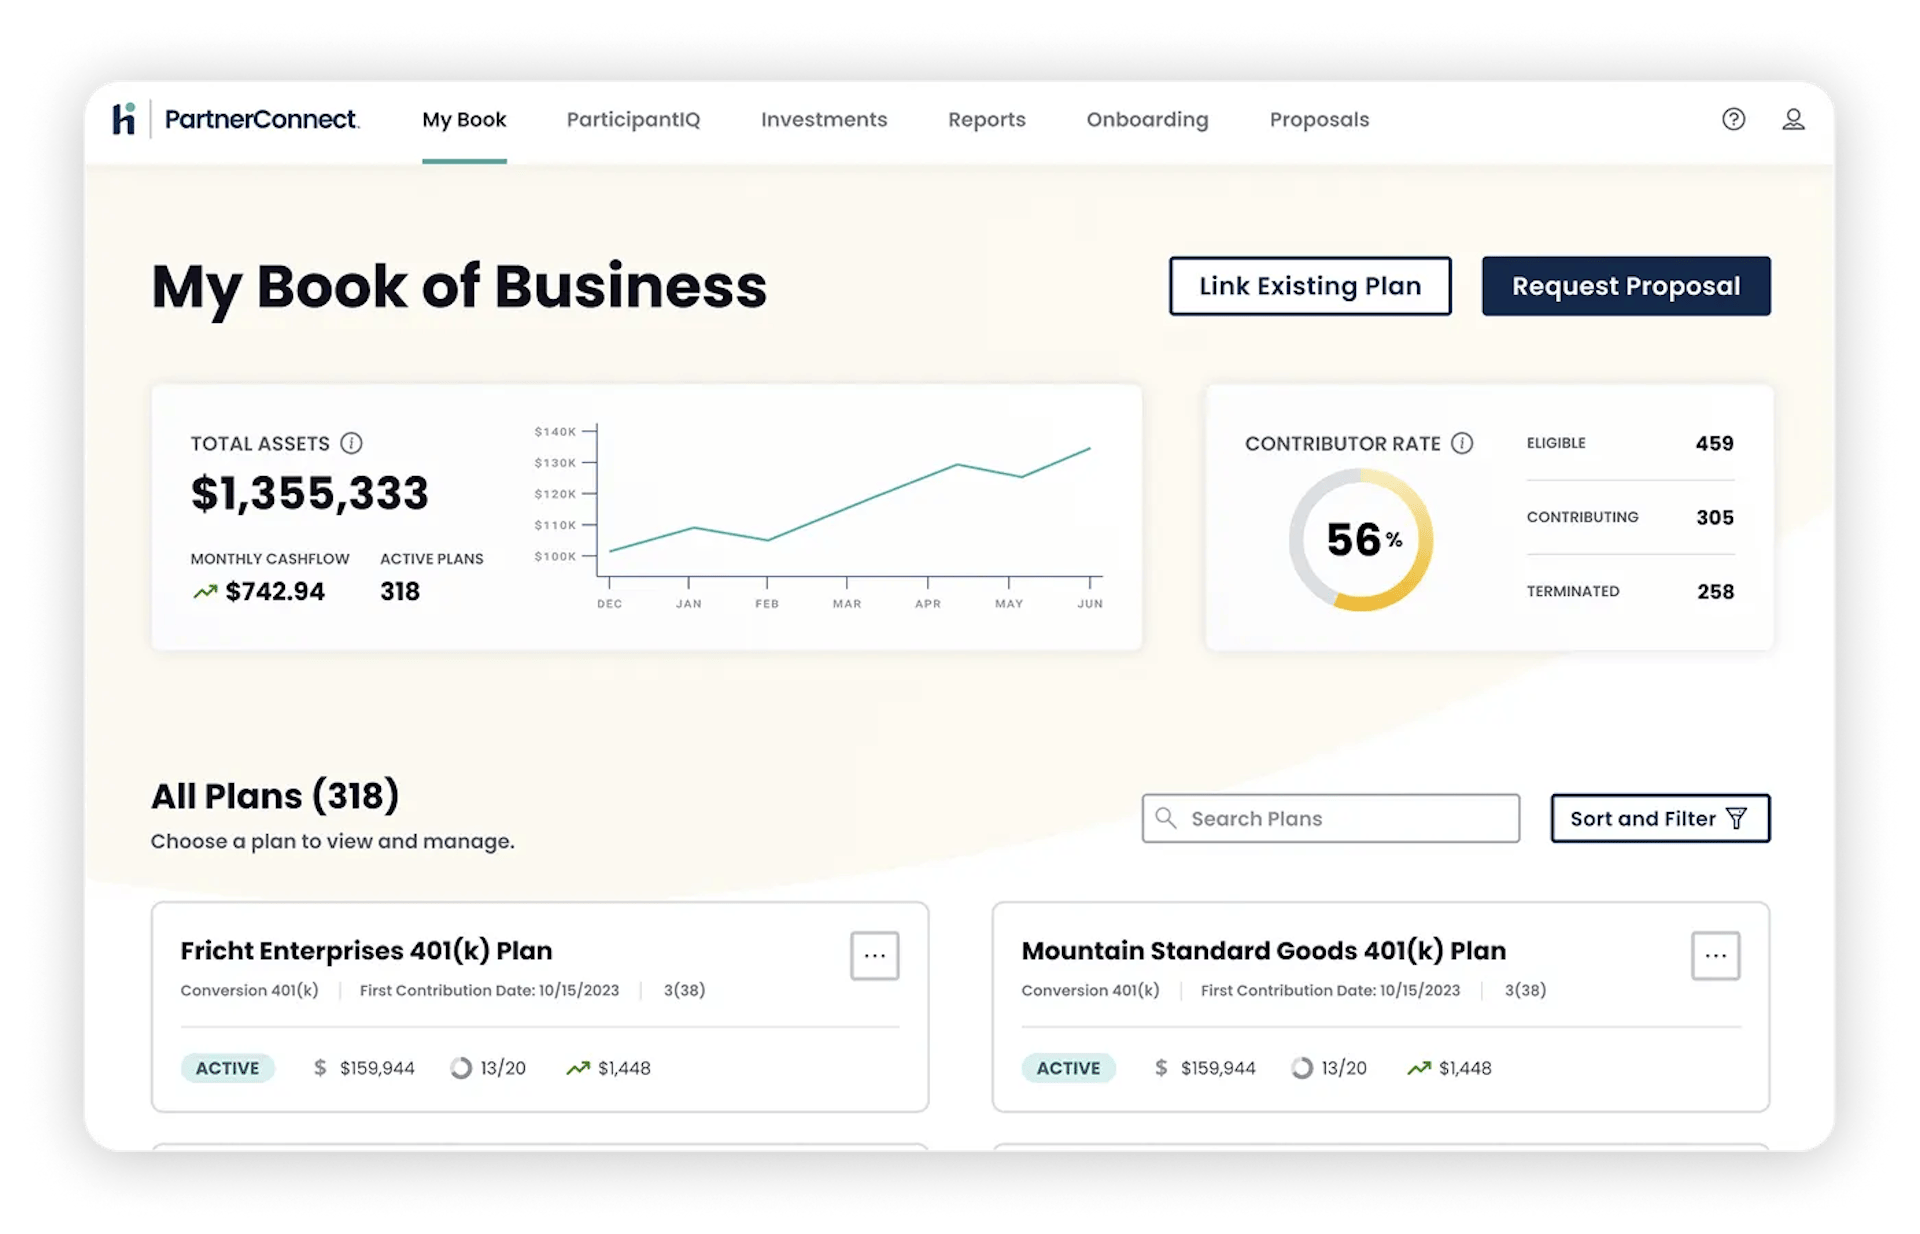Click Mountain Standard Goods participation ring icon
The width and height of the screenshot is (1920, 1234).
pos(1302,1068)
